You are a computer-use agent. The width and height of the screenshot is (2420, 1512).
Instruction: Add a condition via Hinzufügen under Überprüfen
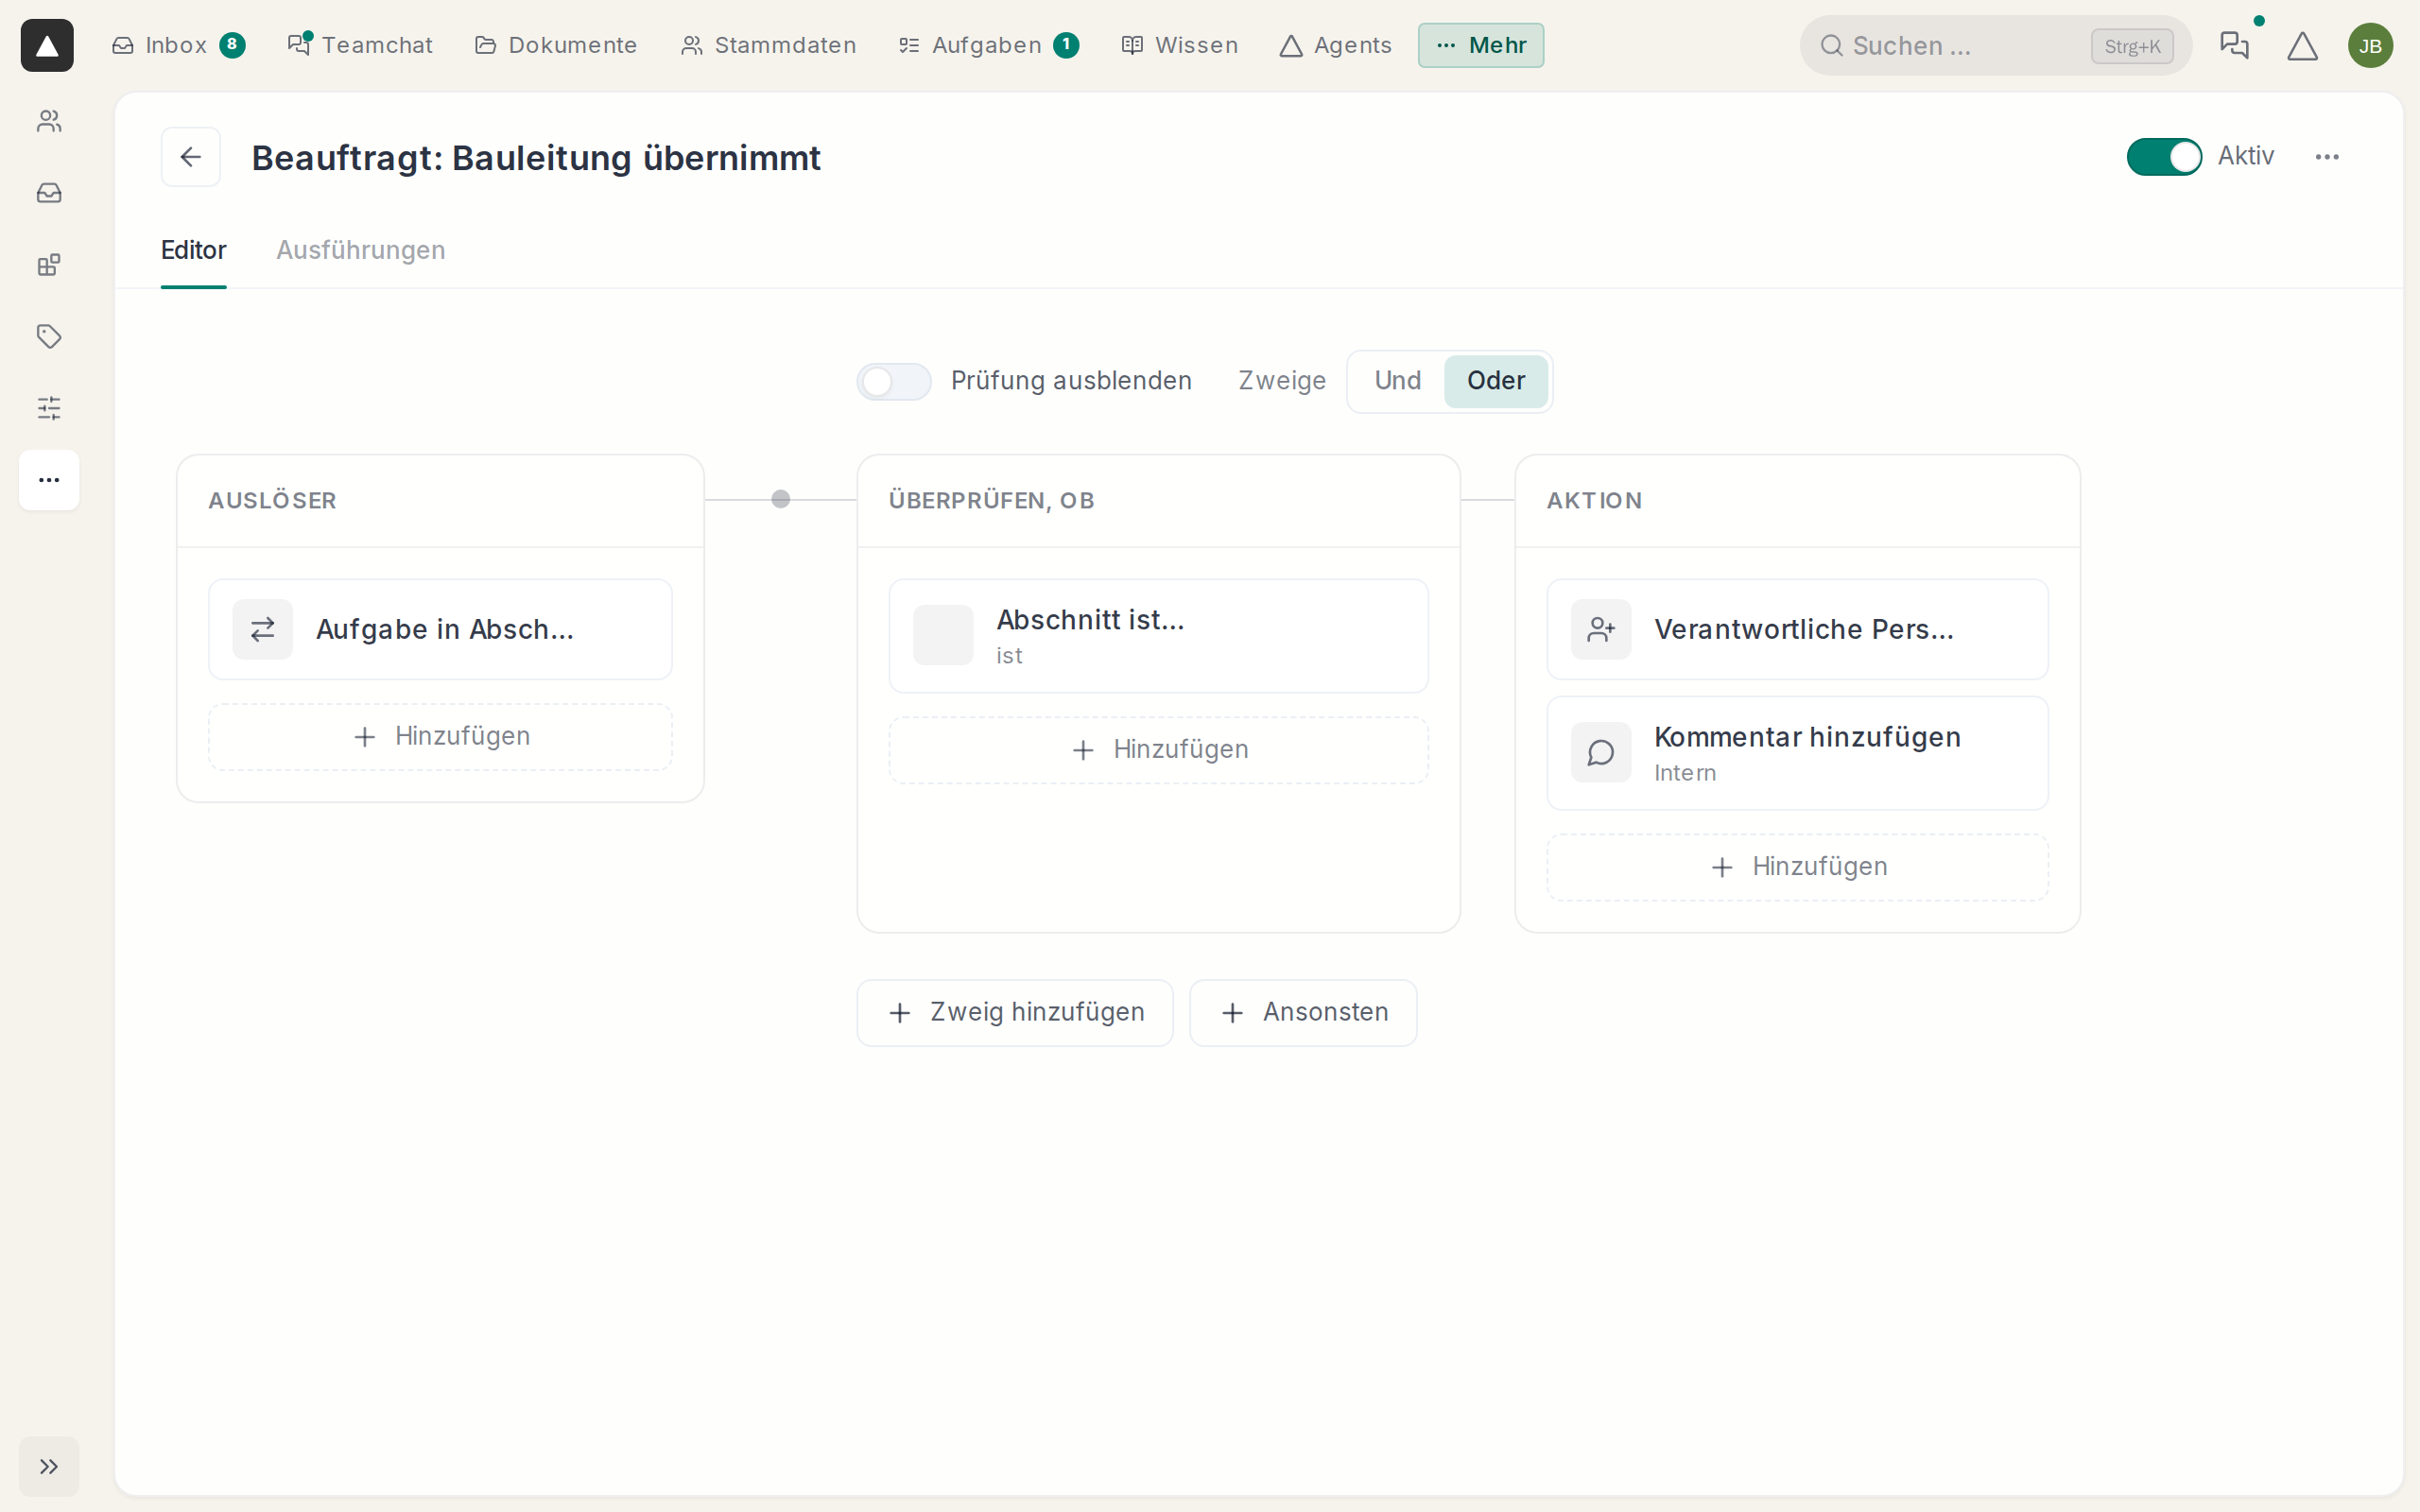tap(1158, 750)
